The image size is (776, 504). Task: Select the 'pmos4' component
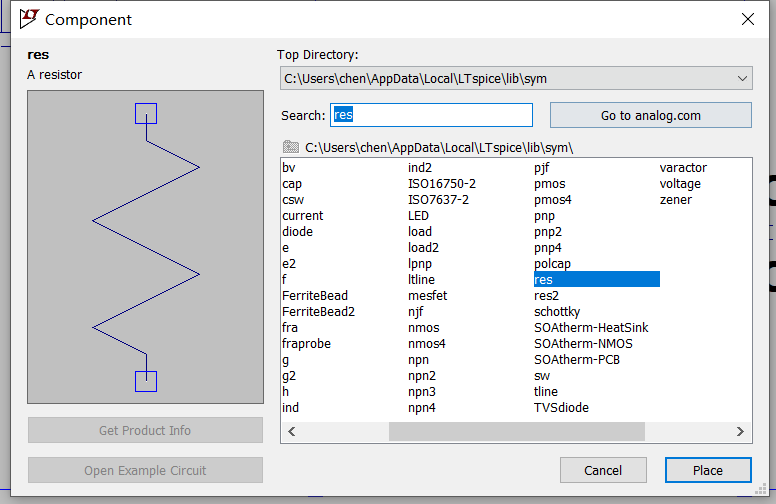pyautogui.click(x=553, y=200)
